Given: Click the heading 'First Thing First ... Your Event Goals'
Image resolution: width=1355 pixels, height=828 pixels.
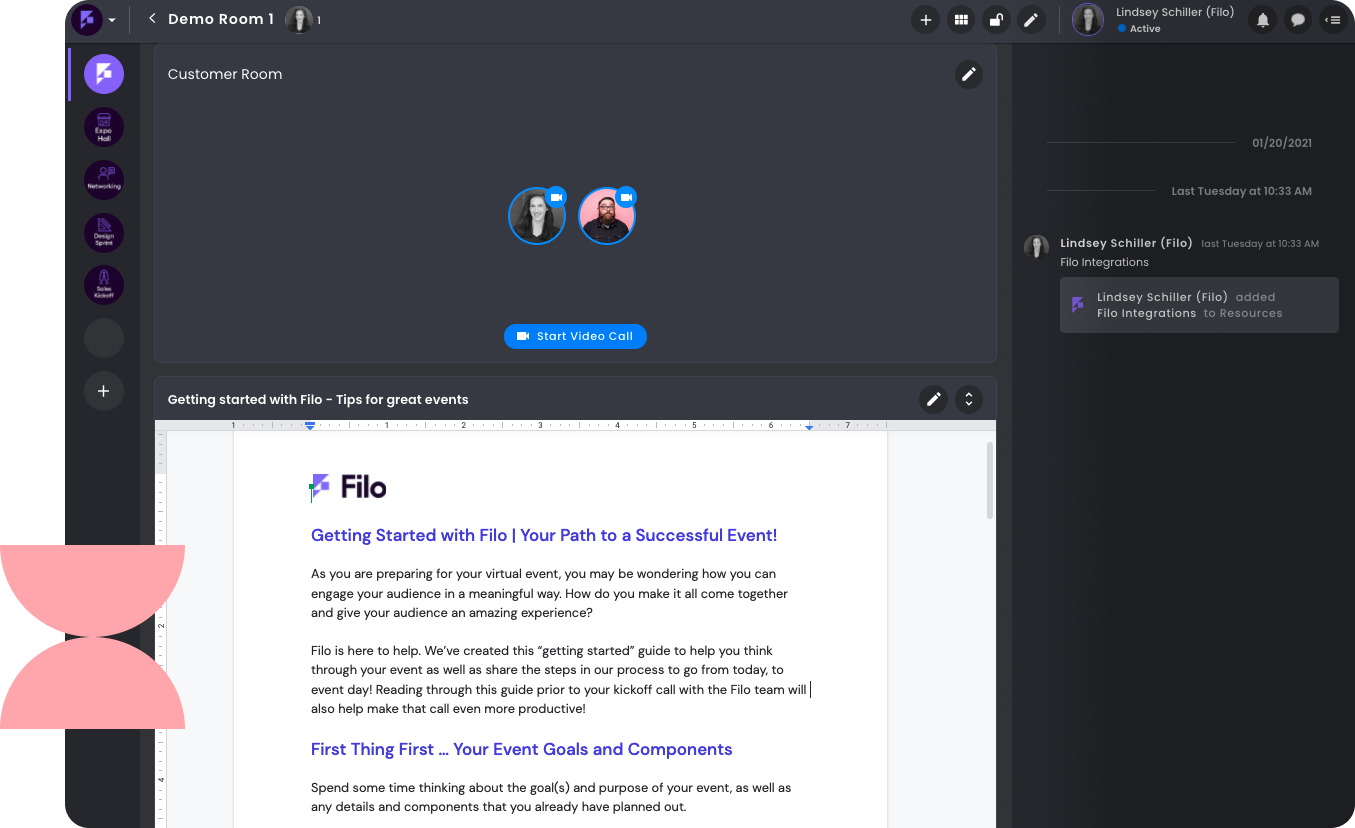Looking at the screenshot, I should (x=521, y=750).
